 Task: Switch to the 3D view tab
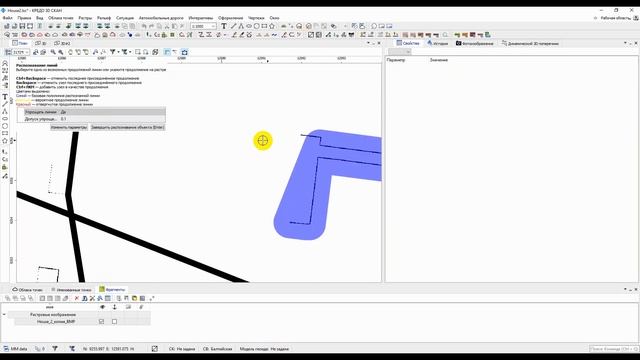pos(41,43)
